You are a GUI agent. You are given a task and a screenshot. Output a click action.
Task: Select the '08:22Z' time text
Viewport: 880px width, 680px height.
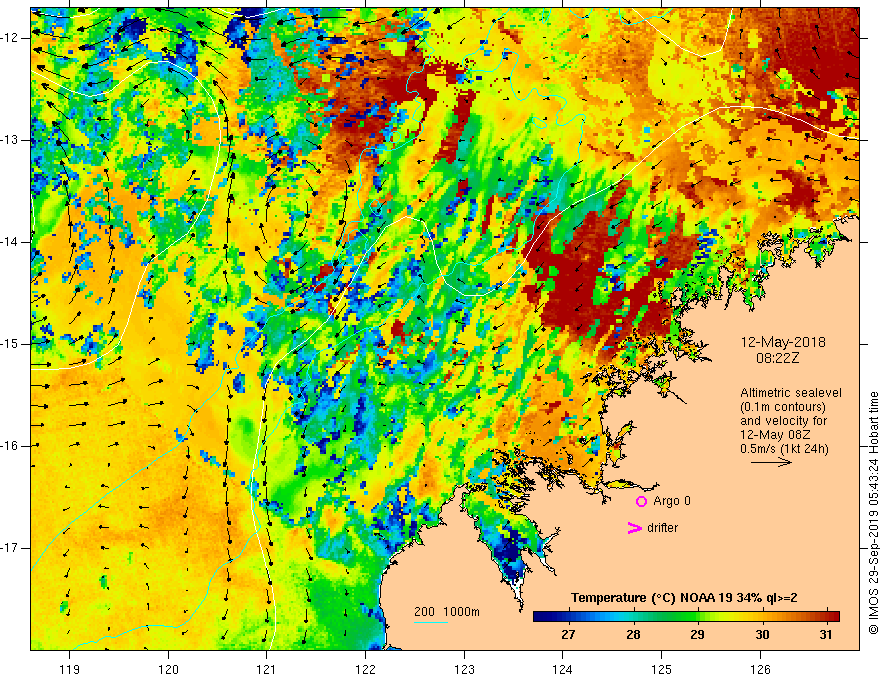coord(777,357)
